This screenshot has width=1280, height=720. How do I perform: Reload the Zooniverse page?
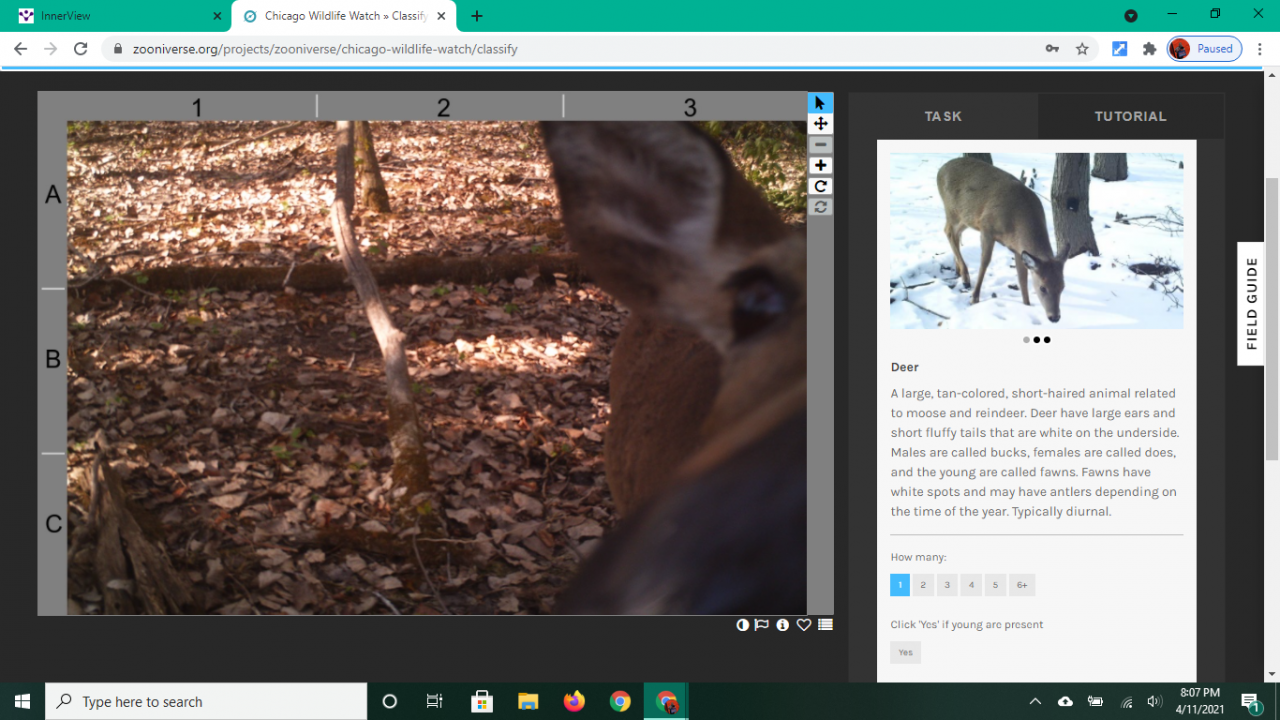click(x=81, y=48)
